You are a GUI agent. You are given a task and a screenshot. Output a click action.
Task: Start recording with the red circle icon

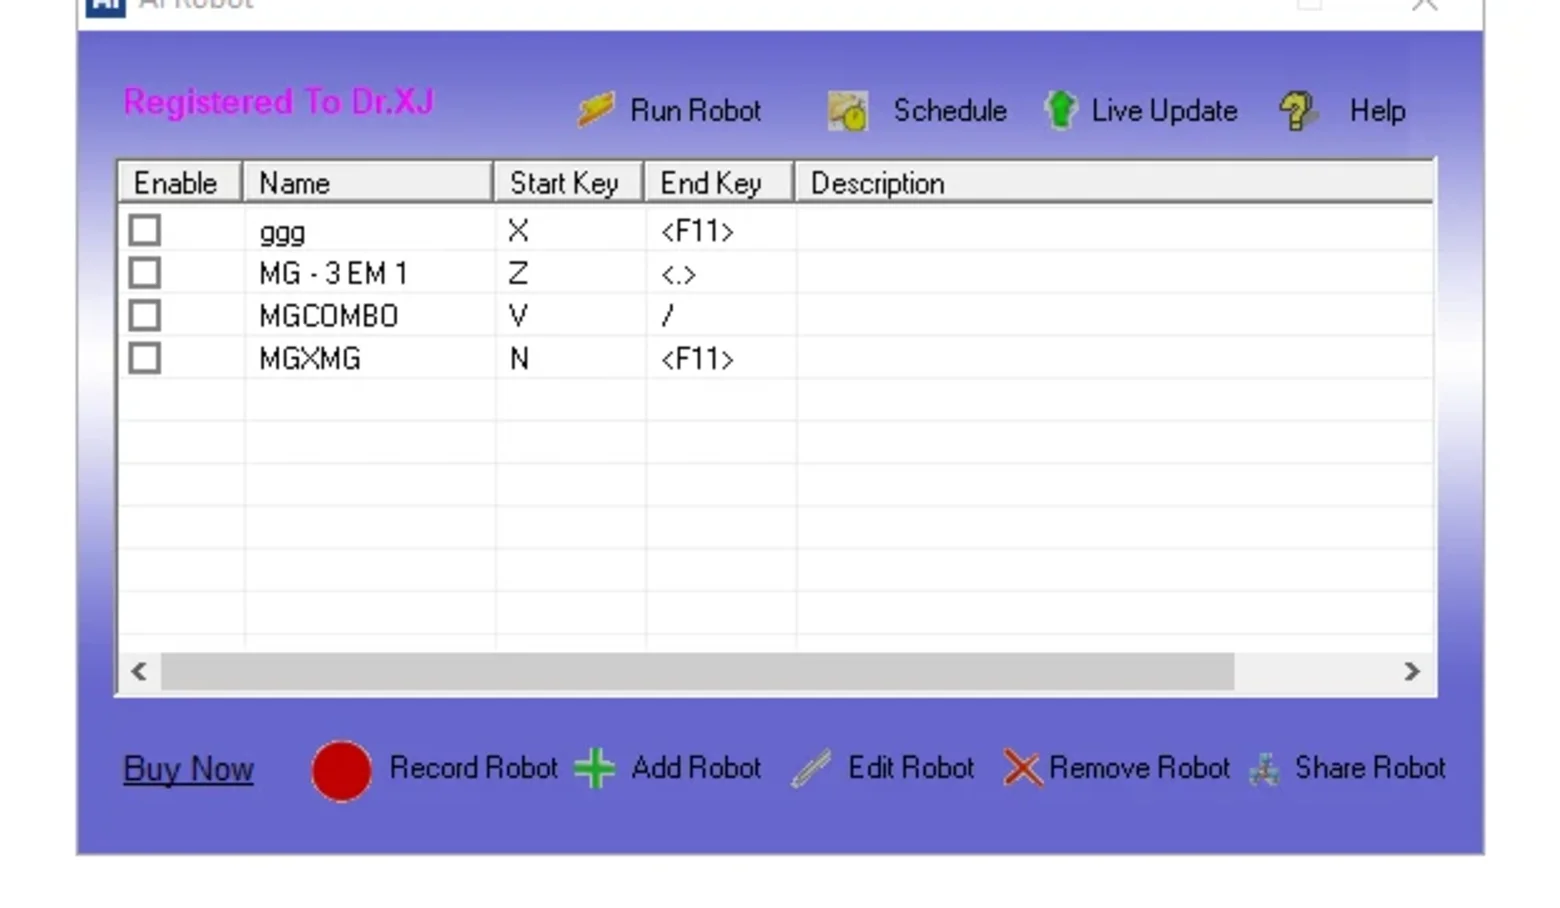pyautogui.click(x=341, y=770)
